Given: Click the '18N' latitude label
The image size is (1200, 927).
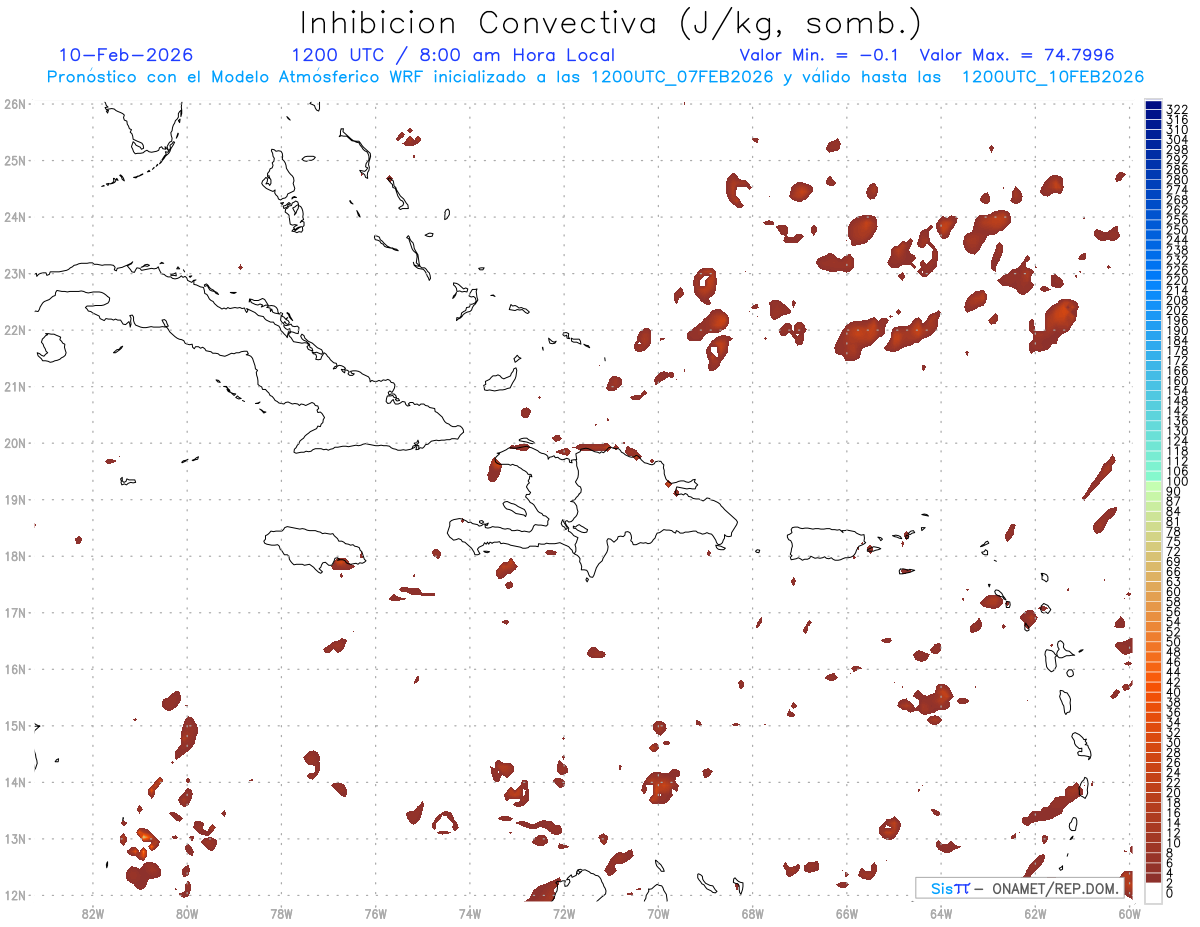Looking at the screenshot, I should click(x=15, y=556).
